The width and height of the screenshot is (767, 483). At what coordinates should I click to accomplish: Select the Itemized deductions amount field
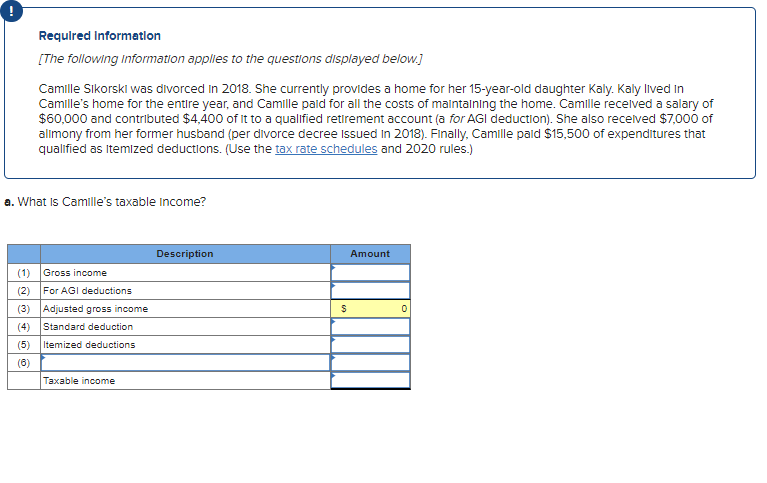point(370,345)
